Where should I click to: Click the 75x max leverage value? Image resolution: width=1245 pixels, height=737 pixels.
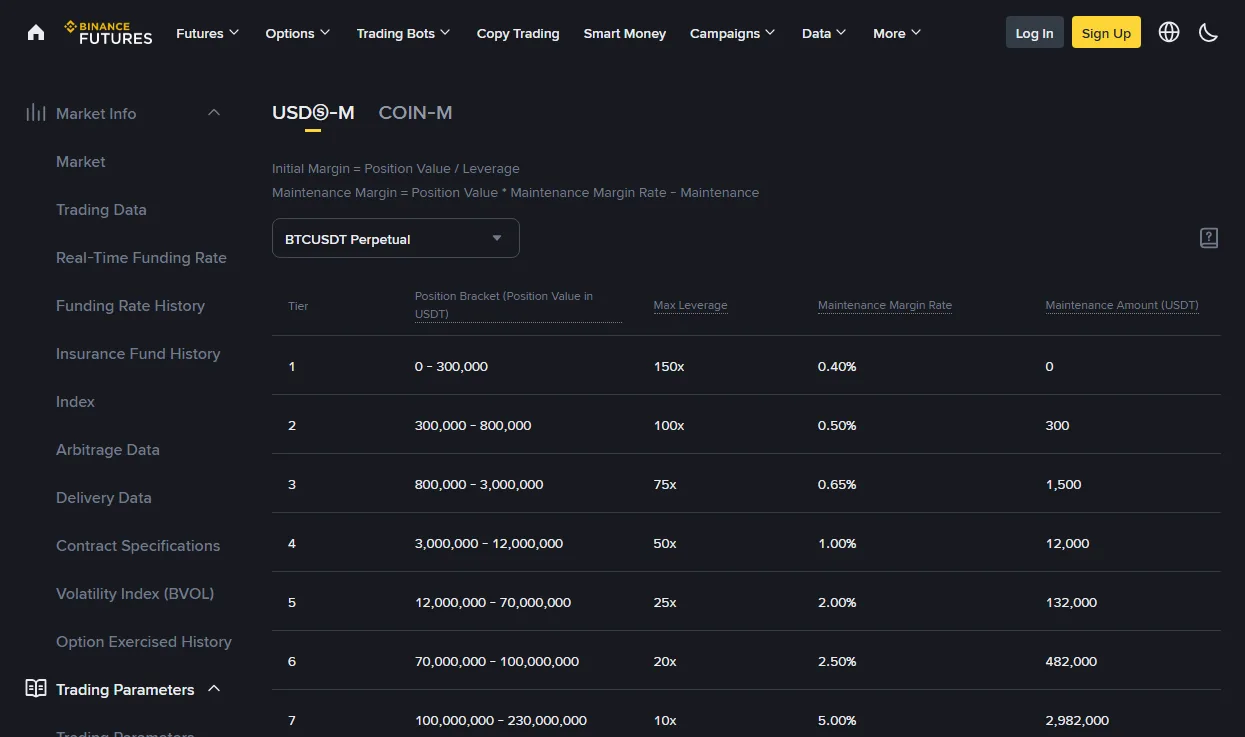[665, 484]
